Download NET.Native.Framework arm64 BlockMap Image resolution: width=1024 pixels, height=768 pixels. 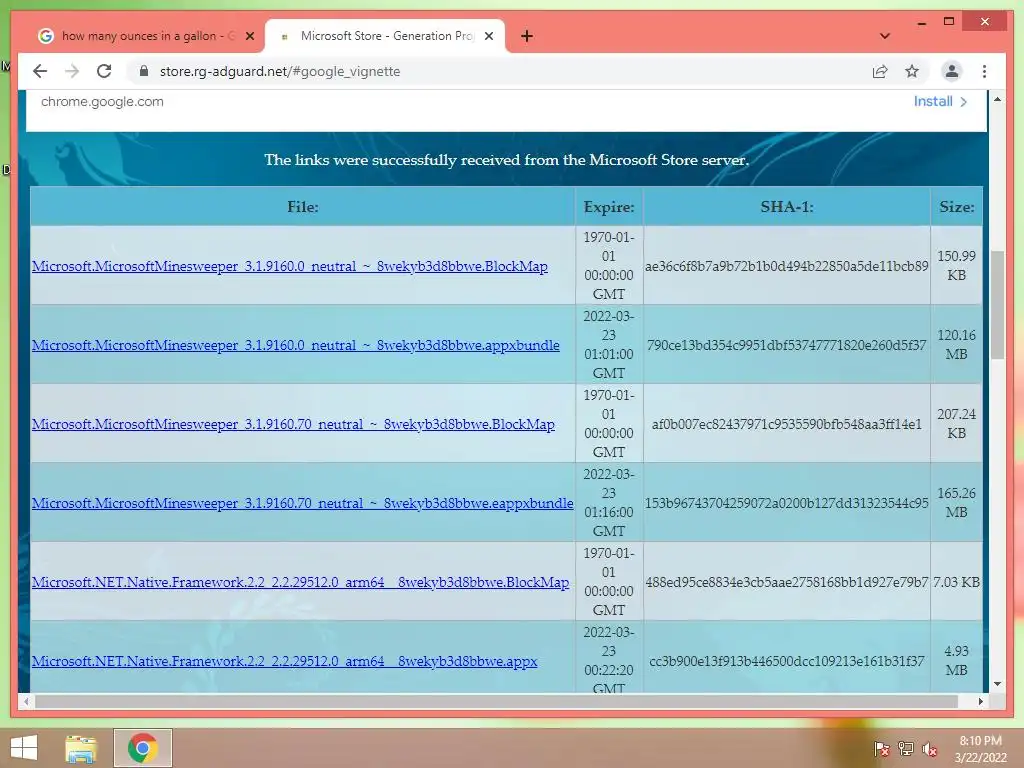tap(300, 582)
